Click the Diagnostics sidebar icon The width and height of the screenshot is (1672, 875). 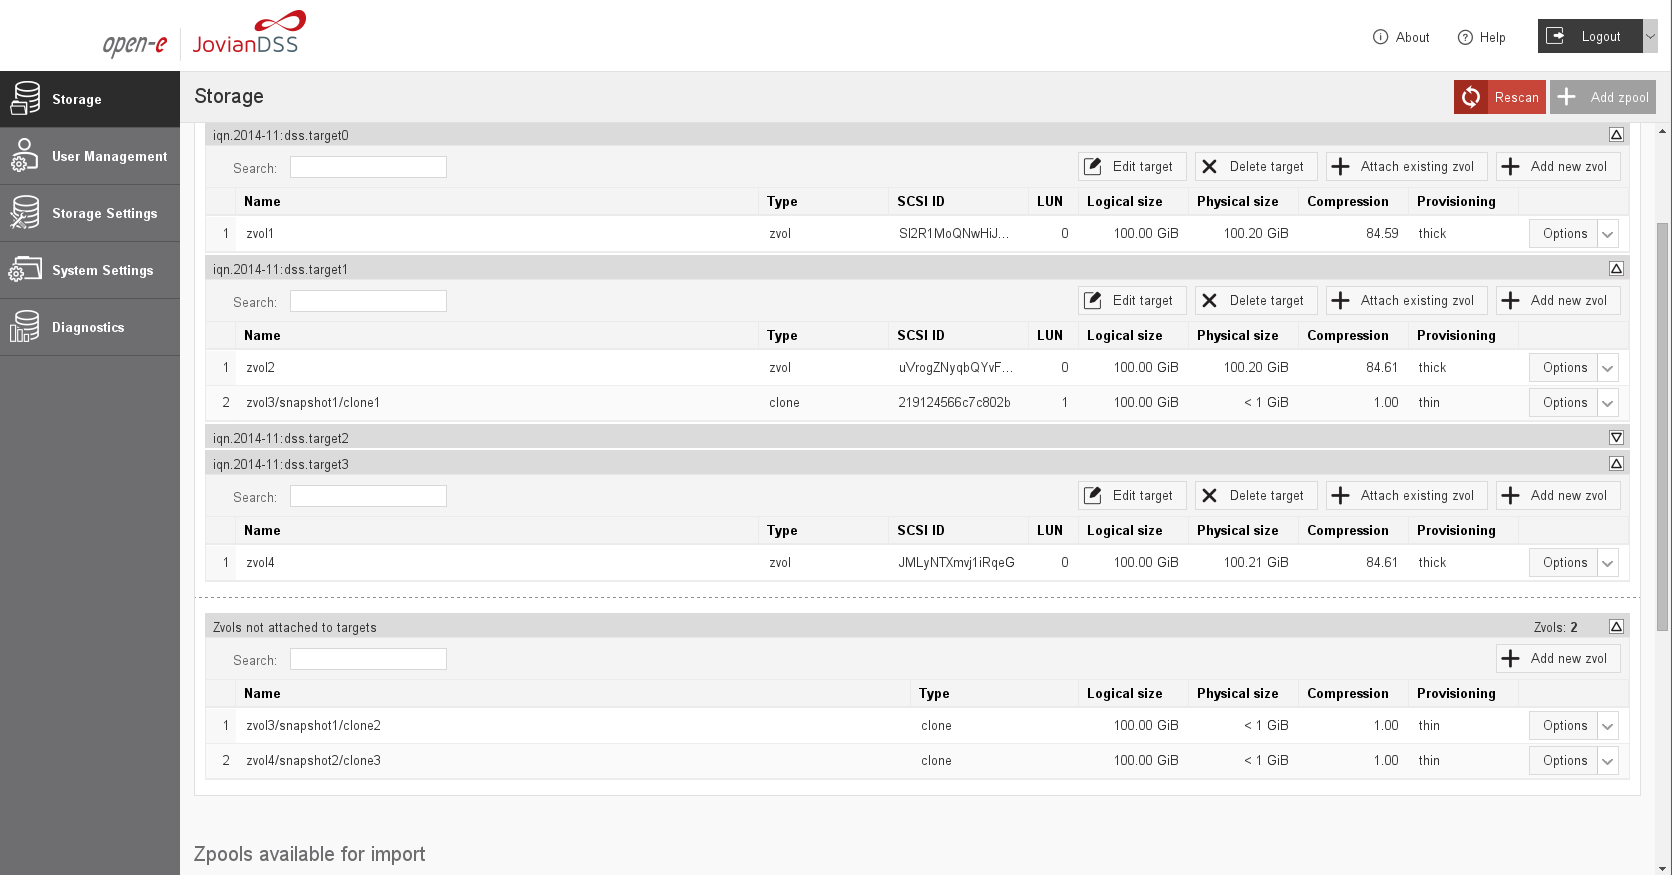[x=26, y=327]
